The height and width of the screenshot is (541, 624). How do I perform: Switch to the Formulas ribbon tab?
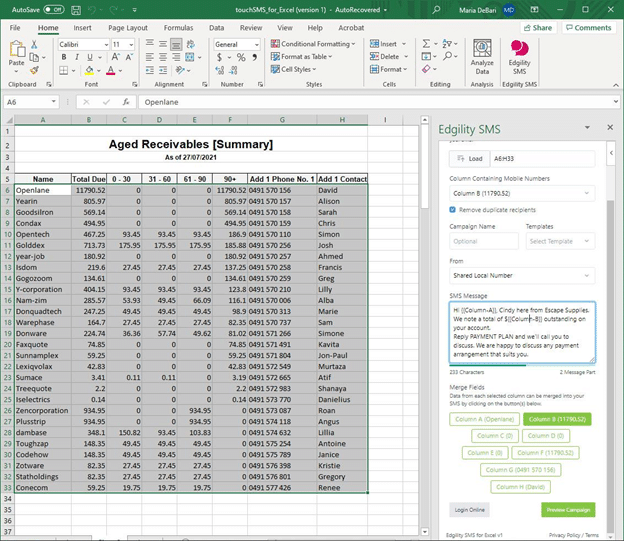point(178,28)
